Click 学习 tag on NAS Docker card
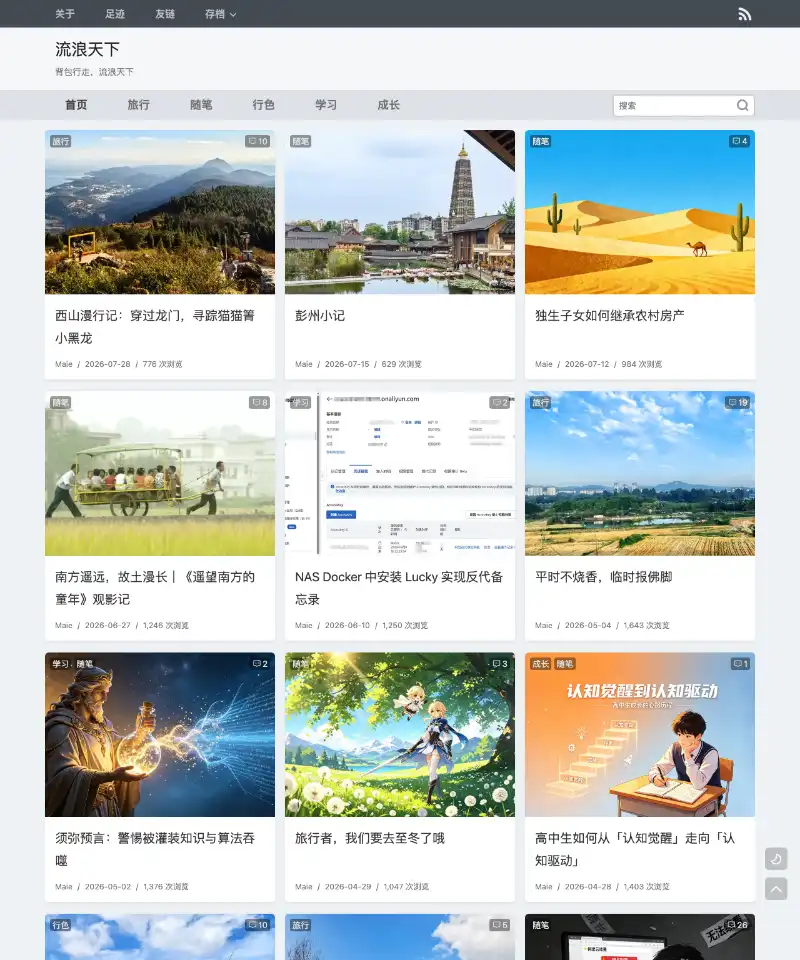This screenshot has width=800, height=960. pyautogui.click(x=301, y=403)
